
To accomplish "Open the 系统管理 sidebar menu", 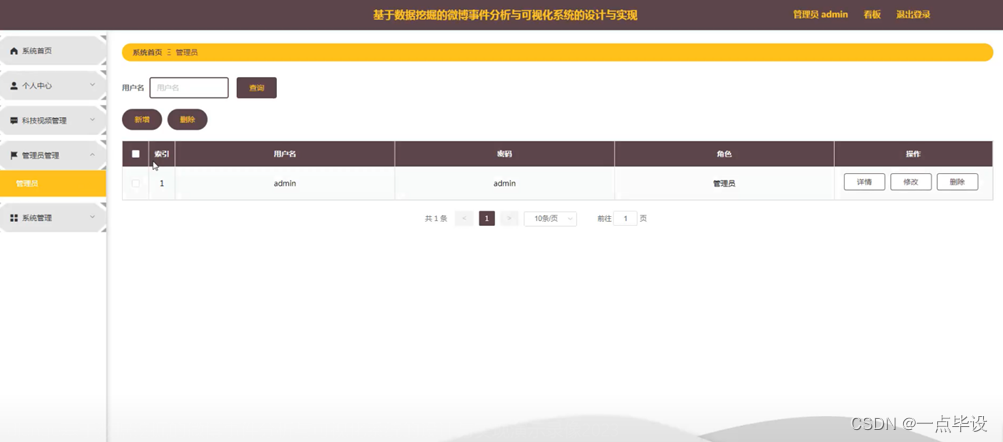I will [53, 218].
